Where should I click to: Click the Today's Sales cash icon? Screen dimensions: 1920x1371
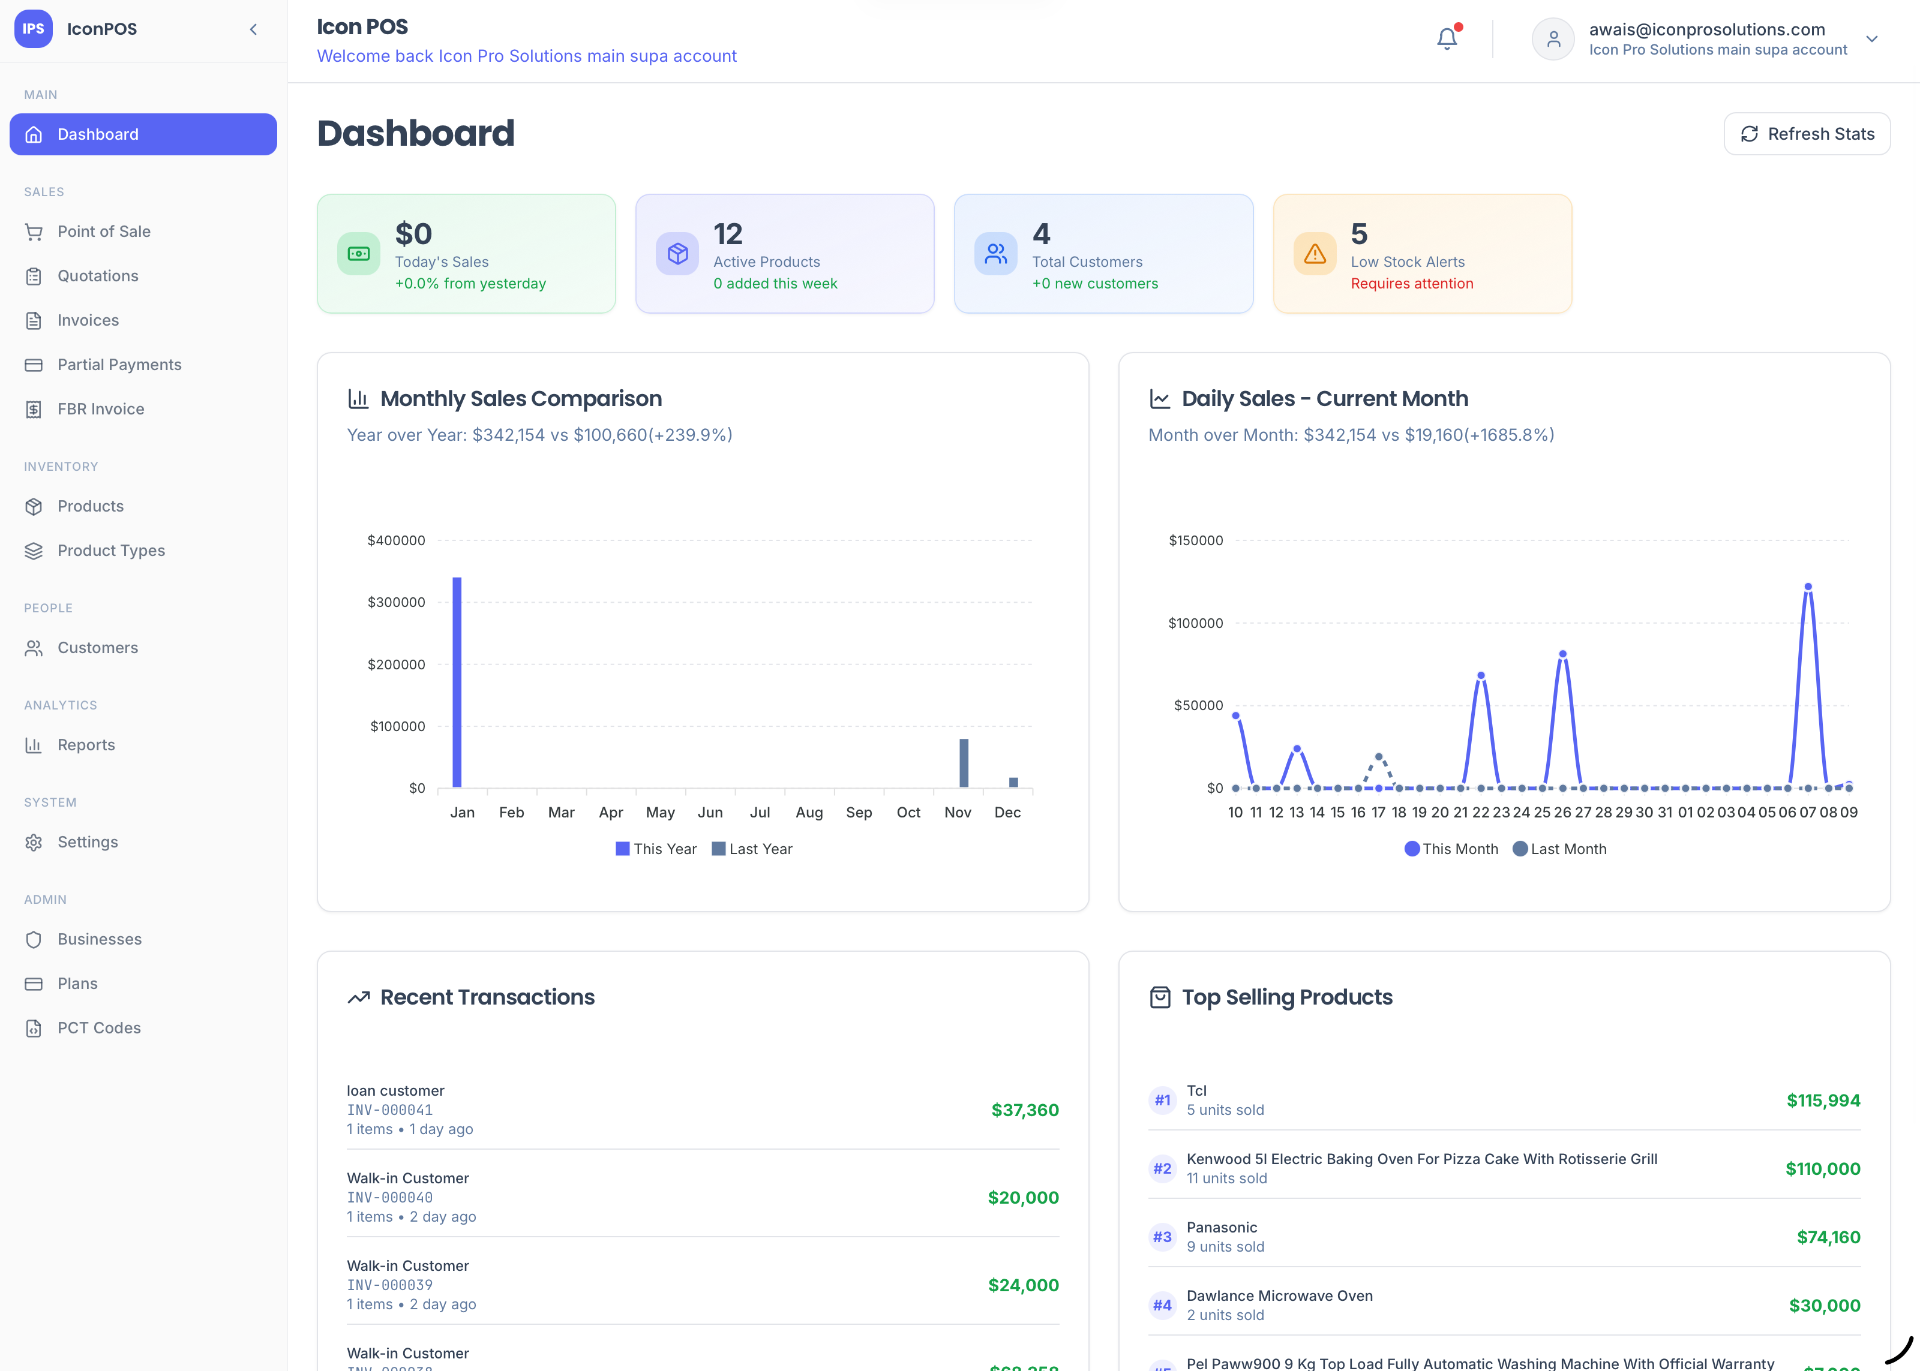[x=359, y=254]
